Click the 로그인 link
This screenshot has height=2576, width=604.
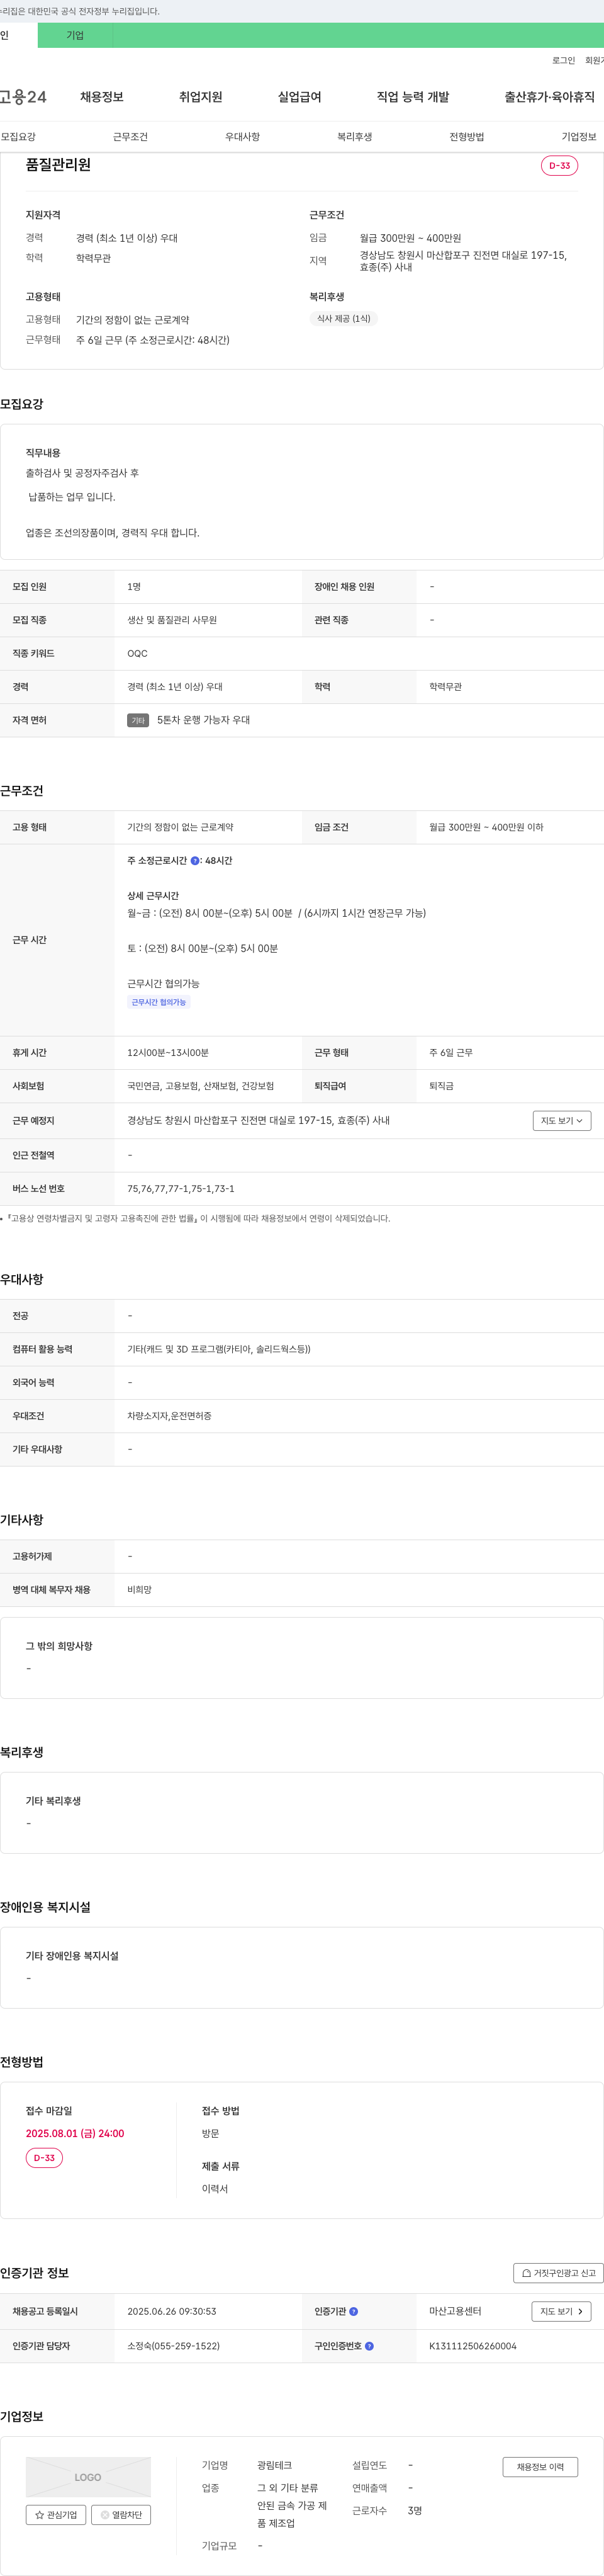[x=563, y=61]
